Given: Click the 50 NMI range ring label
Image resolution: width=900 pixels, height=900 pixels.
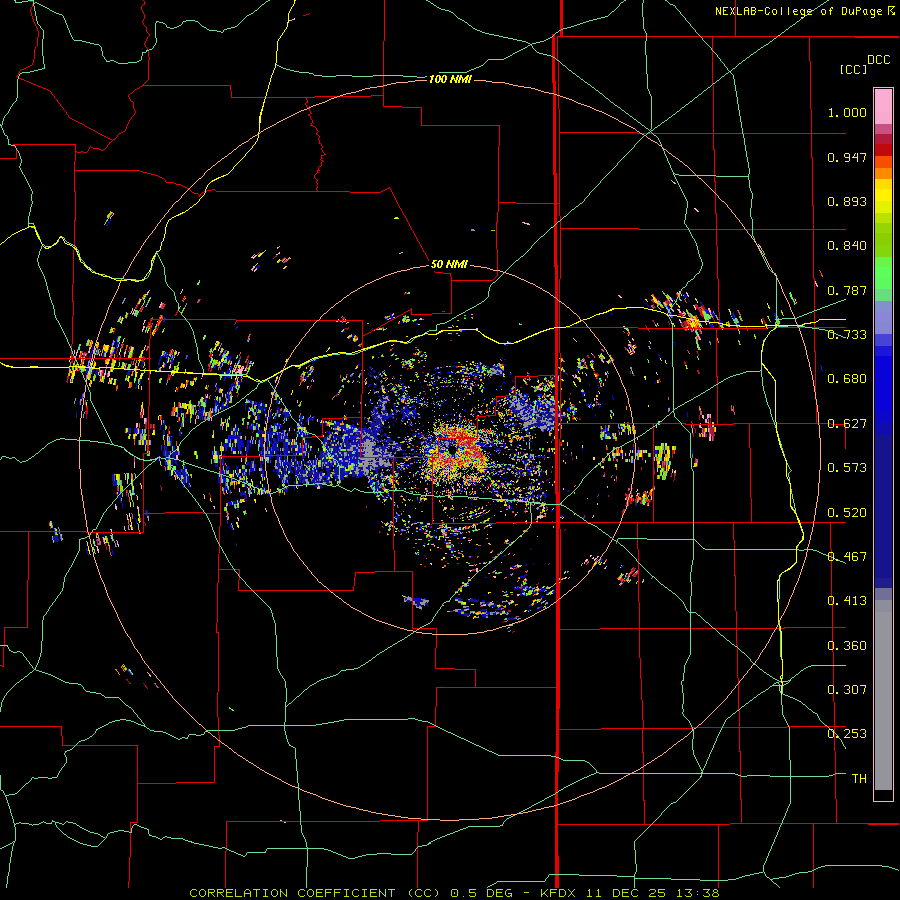Looking at the screenshot, I should pyautogui.click(x=449, y=264).
